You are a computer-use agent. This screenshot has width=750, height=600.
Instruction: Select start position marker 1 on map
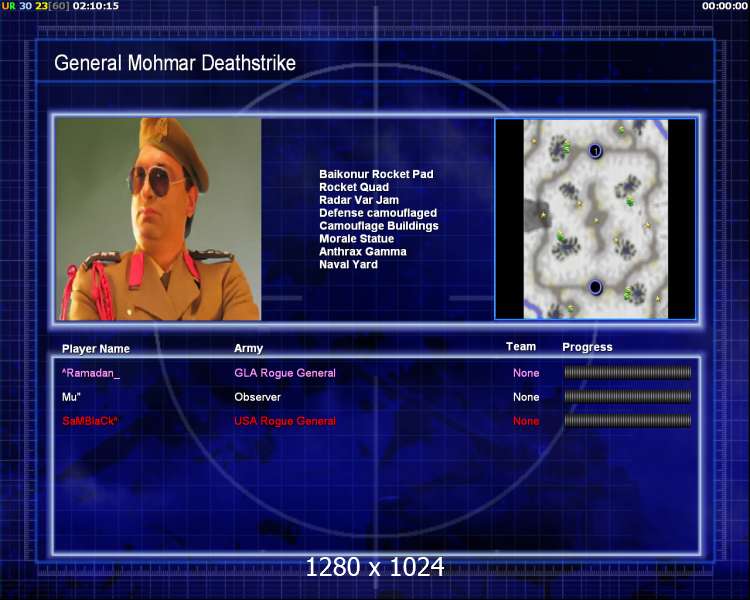(595, 151)
